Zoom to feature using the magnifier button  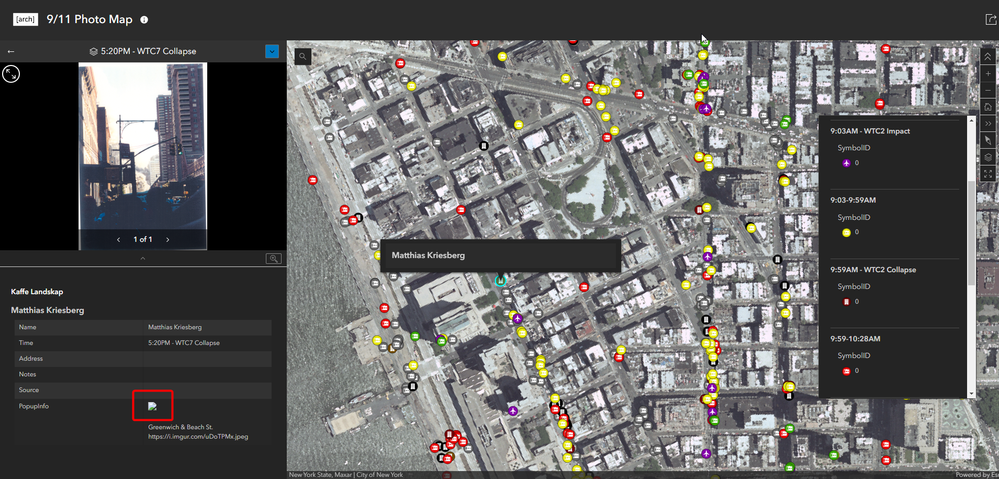click(x=273, y=258)
